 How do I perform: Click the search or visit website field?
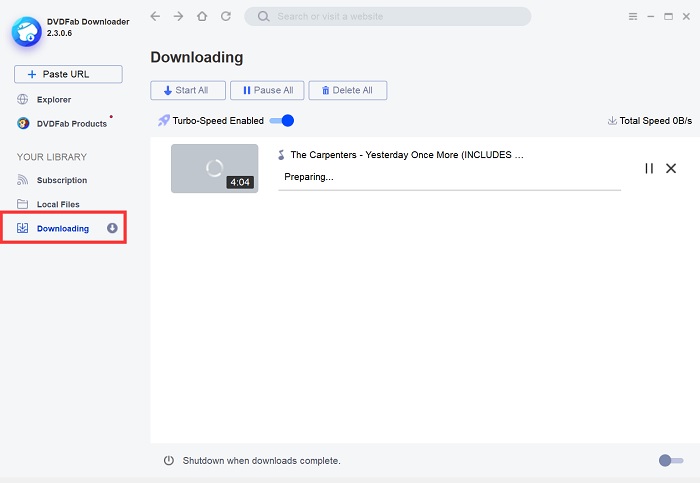click(x=388, y=17)
